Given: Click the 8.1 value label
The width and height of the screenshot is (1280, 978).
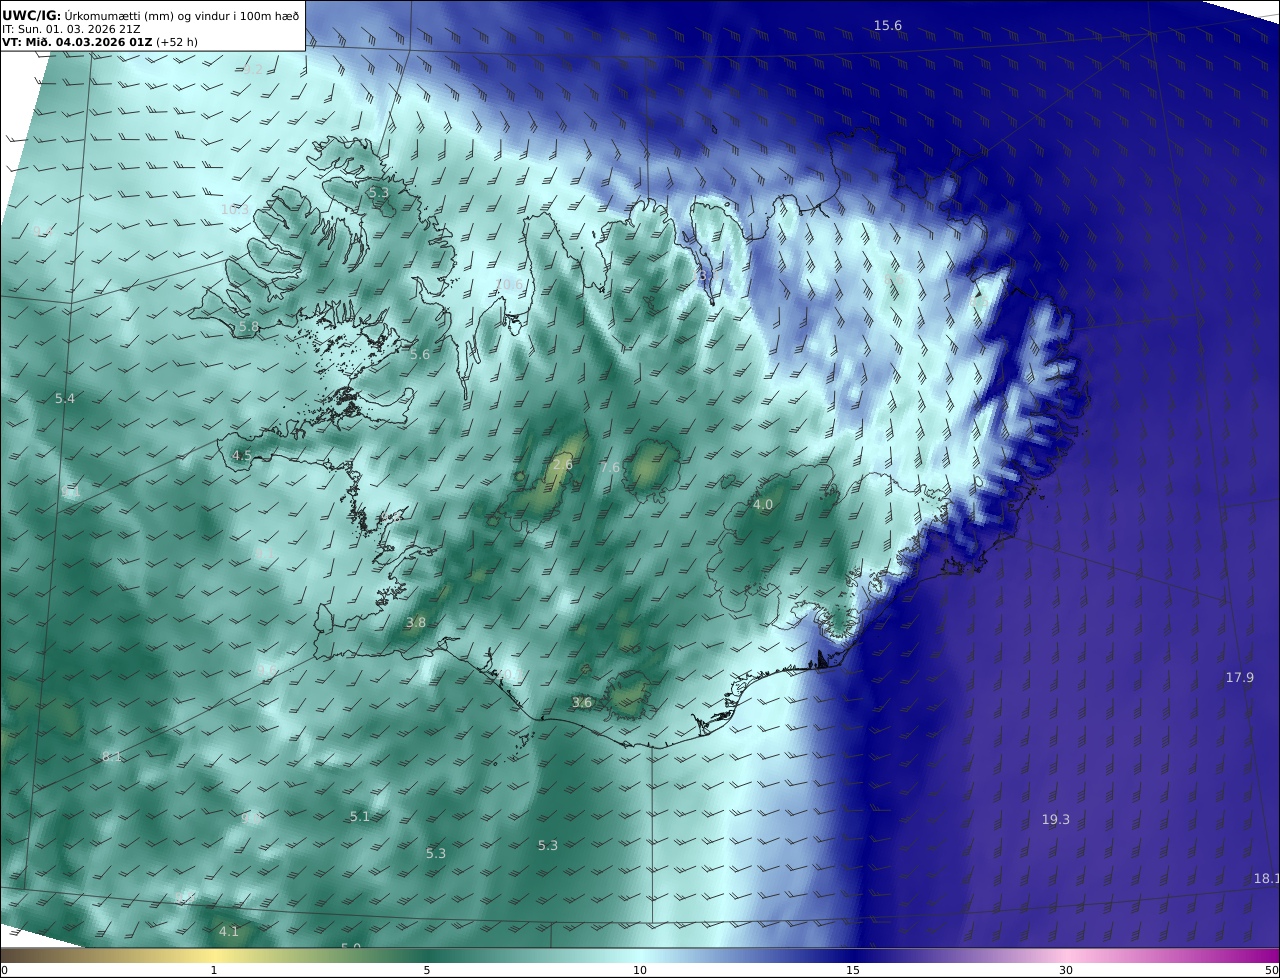Looking at the screenshot, I should (112, 757).
